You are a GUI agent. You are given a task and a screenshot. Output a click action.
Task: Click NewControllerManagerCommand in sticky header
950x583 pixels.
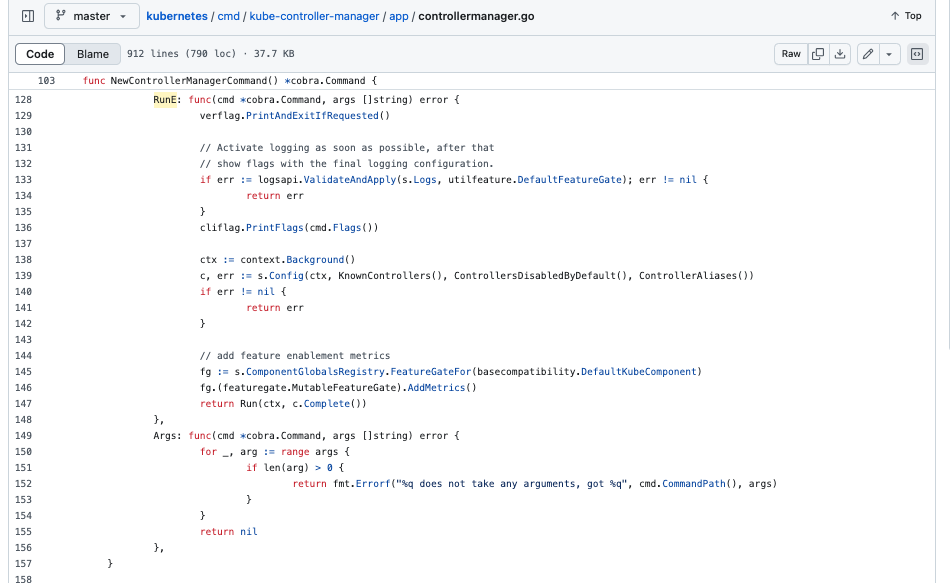coord(188,81)
